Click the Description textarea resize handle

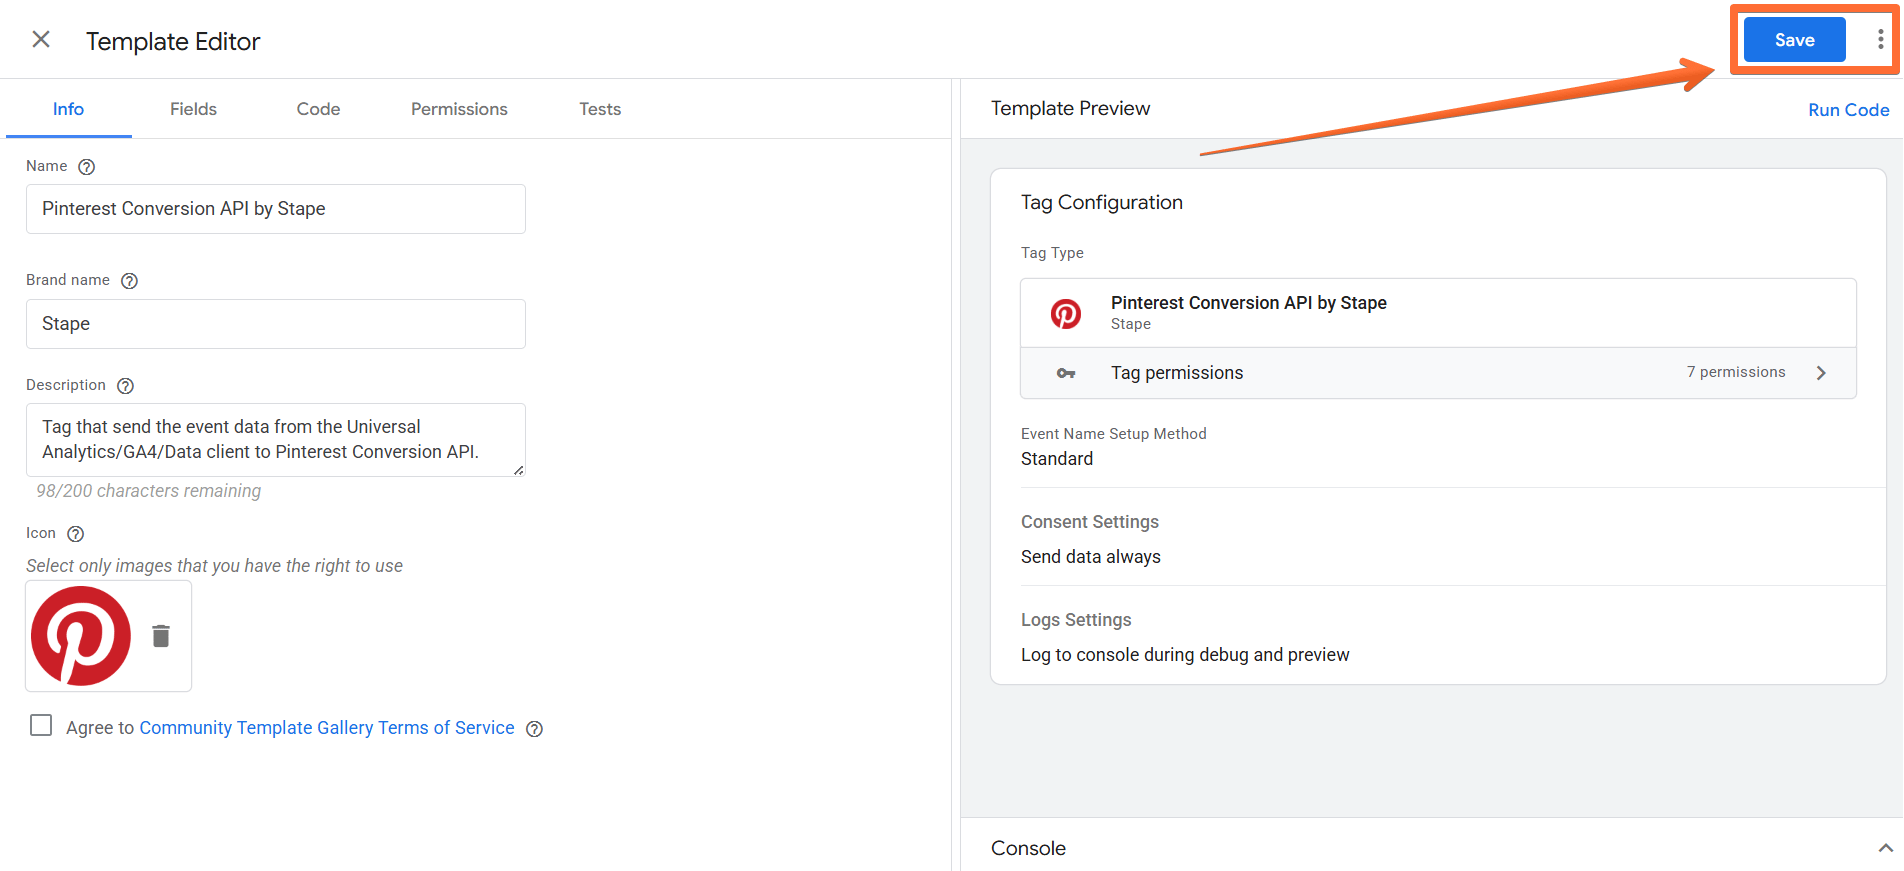point(518,470)
